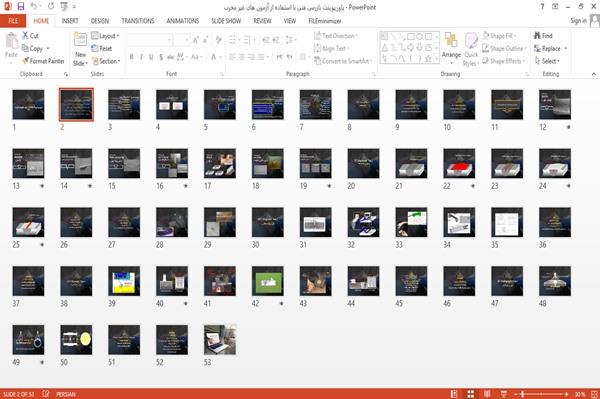600x399 pixels.
Task: Open the font name combo box
Action: 149,40
